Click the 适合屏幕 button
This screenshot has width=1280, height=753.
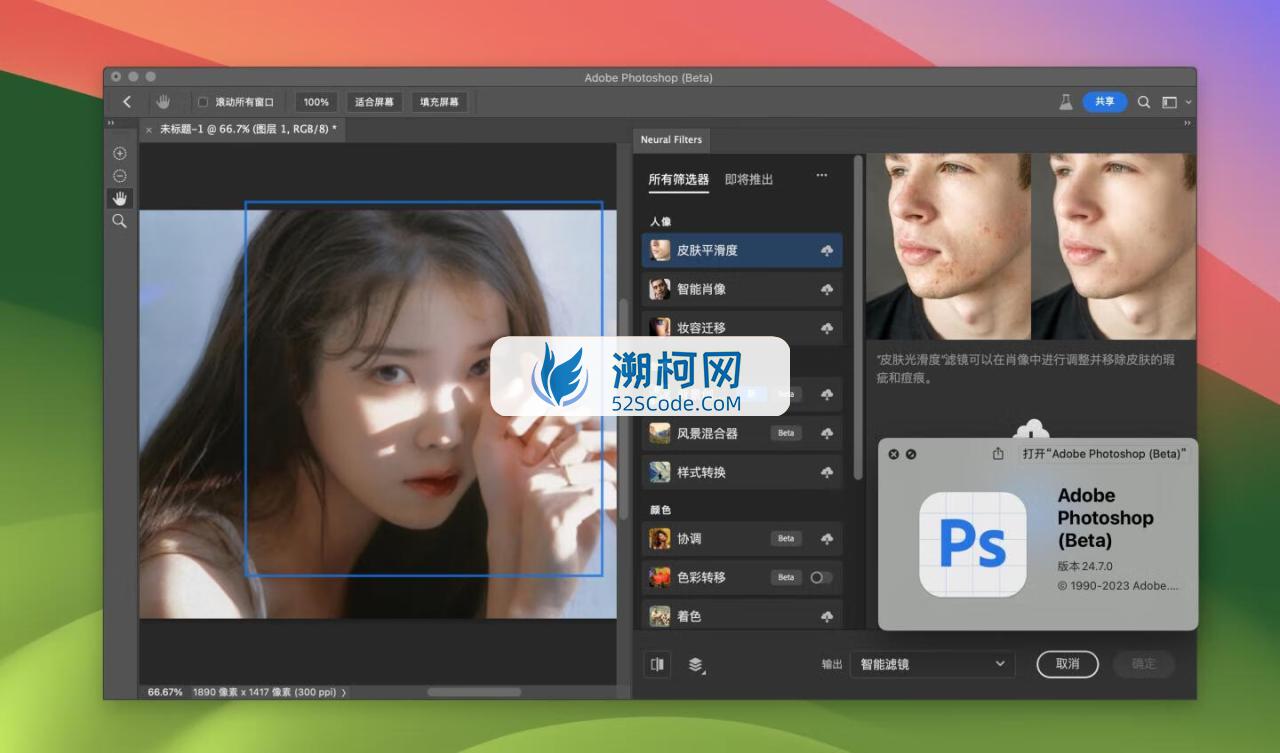tap(374, 102)
